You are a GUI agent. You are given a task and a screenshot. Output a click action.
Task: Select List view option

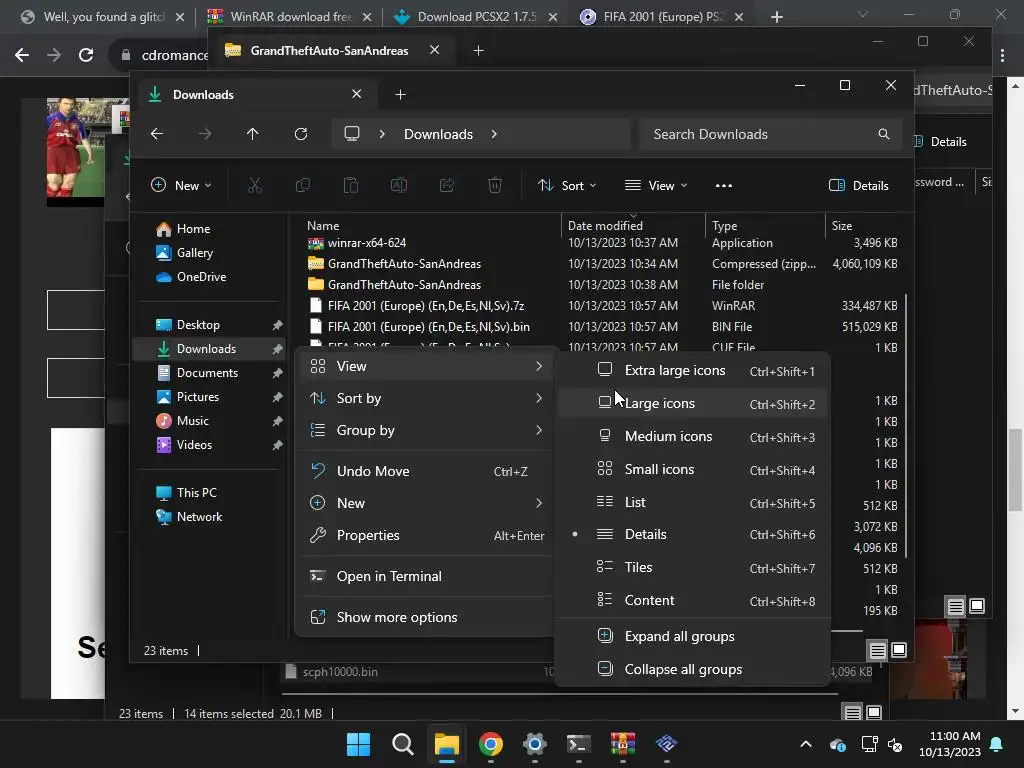tap(692, 502)
